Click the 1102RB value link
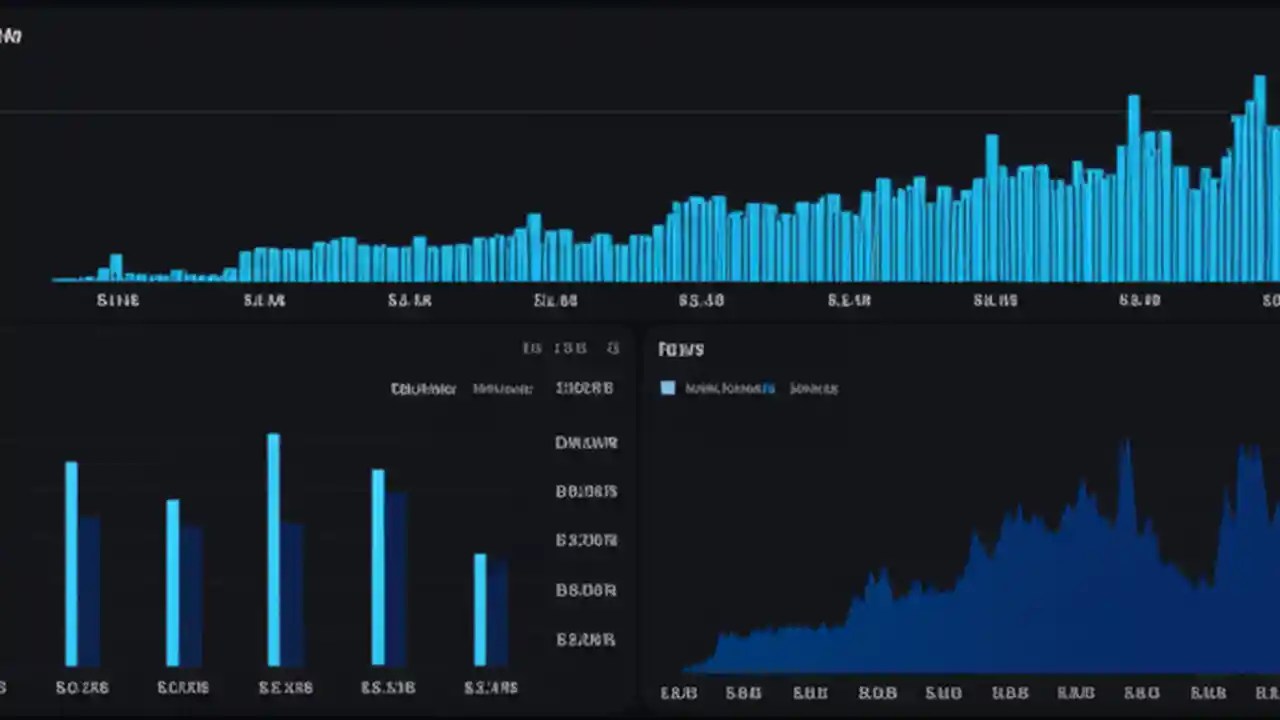This screenshot has width=1280, height=720. (x=584, y=389)
